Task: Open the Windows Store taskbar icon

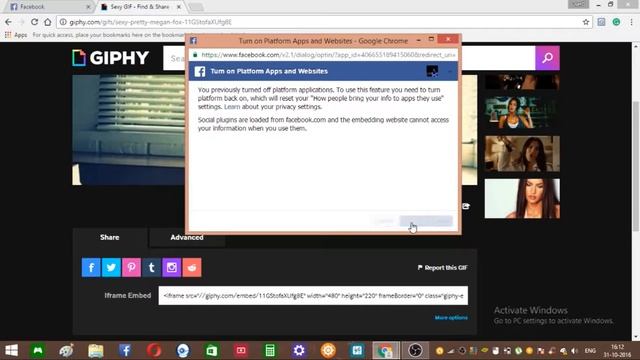Action: pos(212,351)
